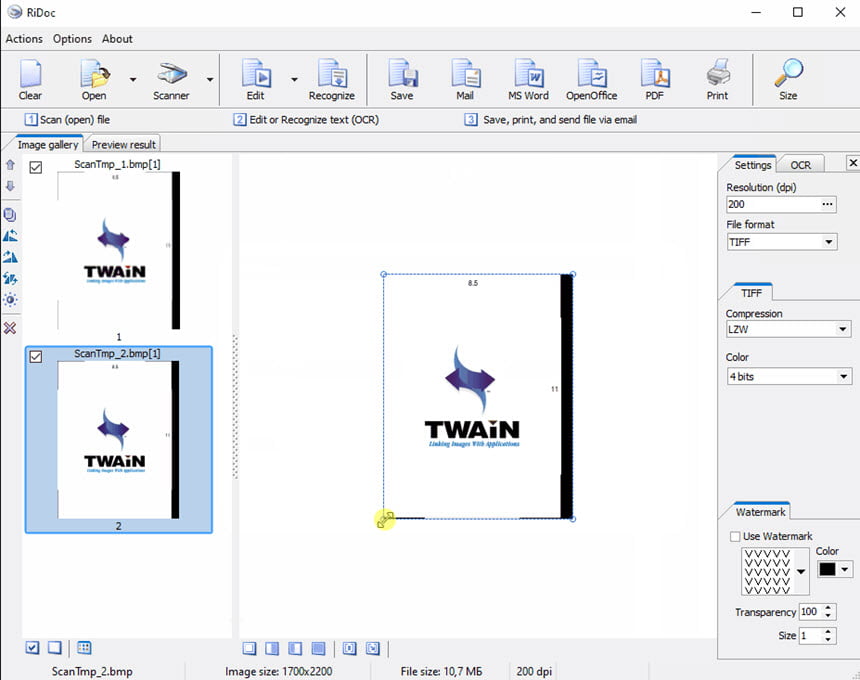Export the document as PDF

coord(655,80)
